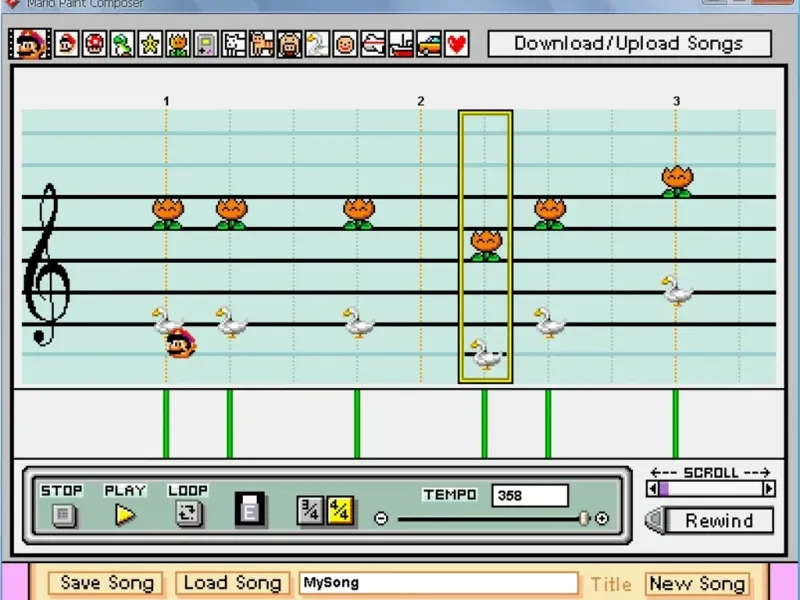The image size is (800, 600).
Task: Click the green volume bar under measure 3
Action: click(676, 423)
